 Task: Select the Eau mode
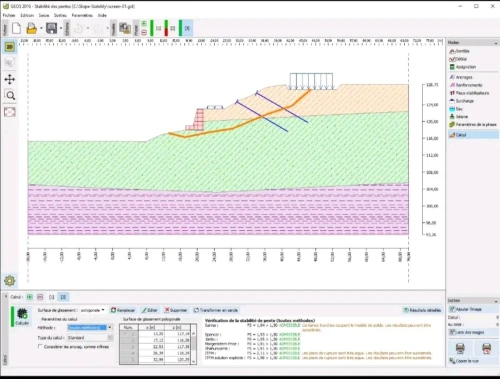(456, 109)
